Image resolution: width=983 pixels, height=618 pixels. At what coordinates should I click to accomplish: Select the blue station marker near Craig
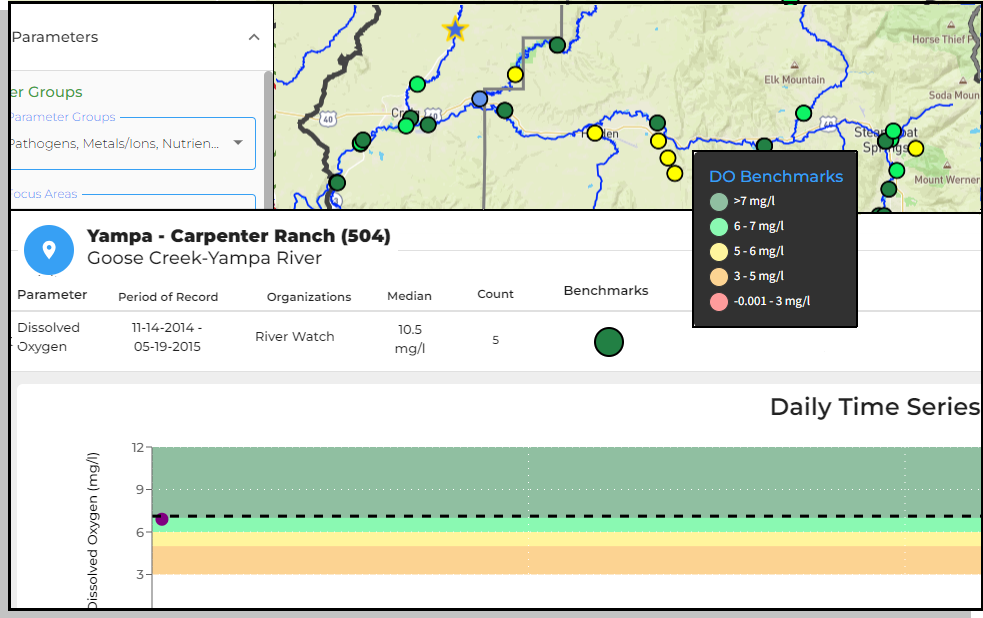481,98
